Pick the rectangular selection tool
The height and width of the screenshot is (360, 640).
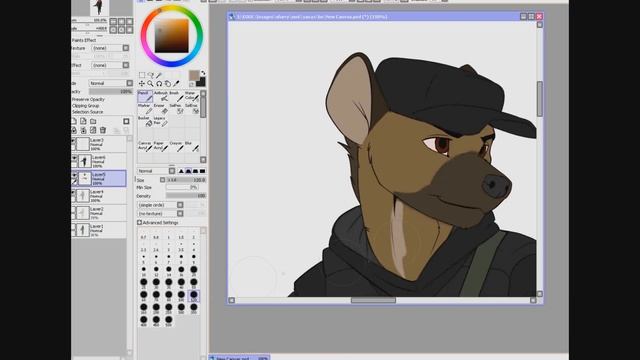pos(142,75)
